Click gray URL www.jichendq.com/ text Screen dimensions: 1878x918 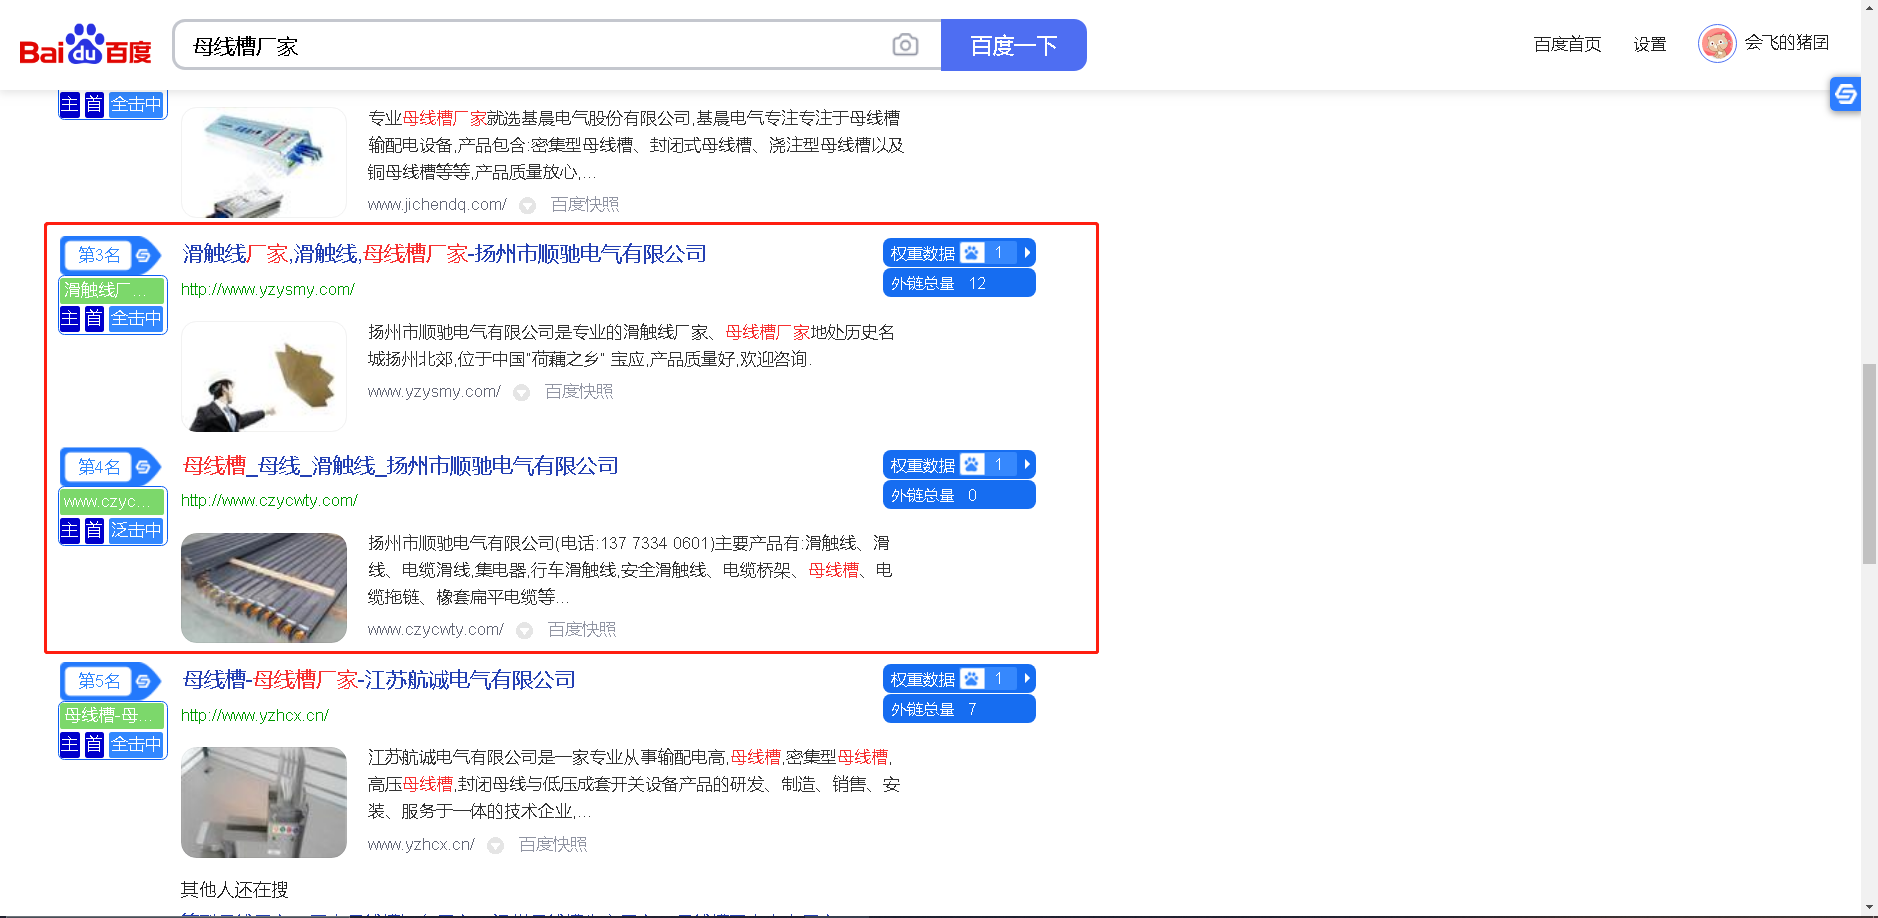(x=437, y=204)
